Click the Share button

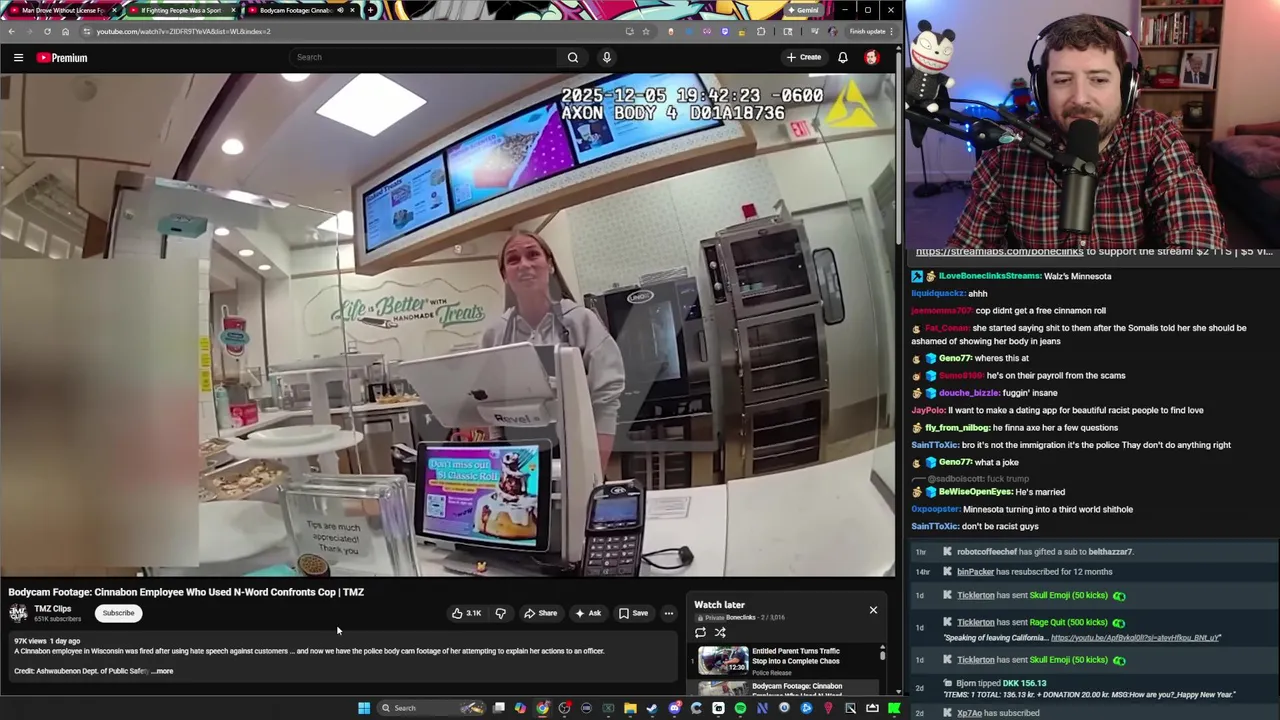[x=541, y=613]
